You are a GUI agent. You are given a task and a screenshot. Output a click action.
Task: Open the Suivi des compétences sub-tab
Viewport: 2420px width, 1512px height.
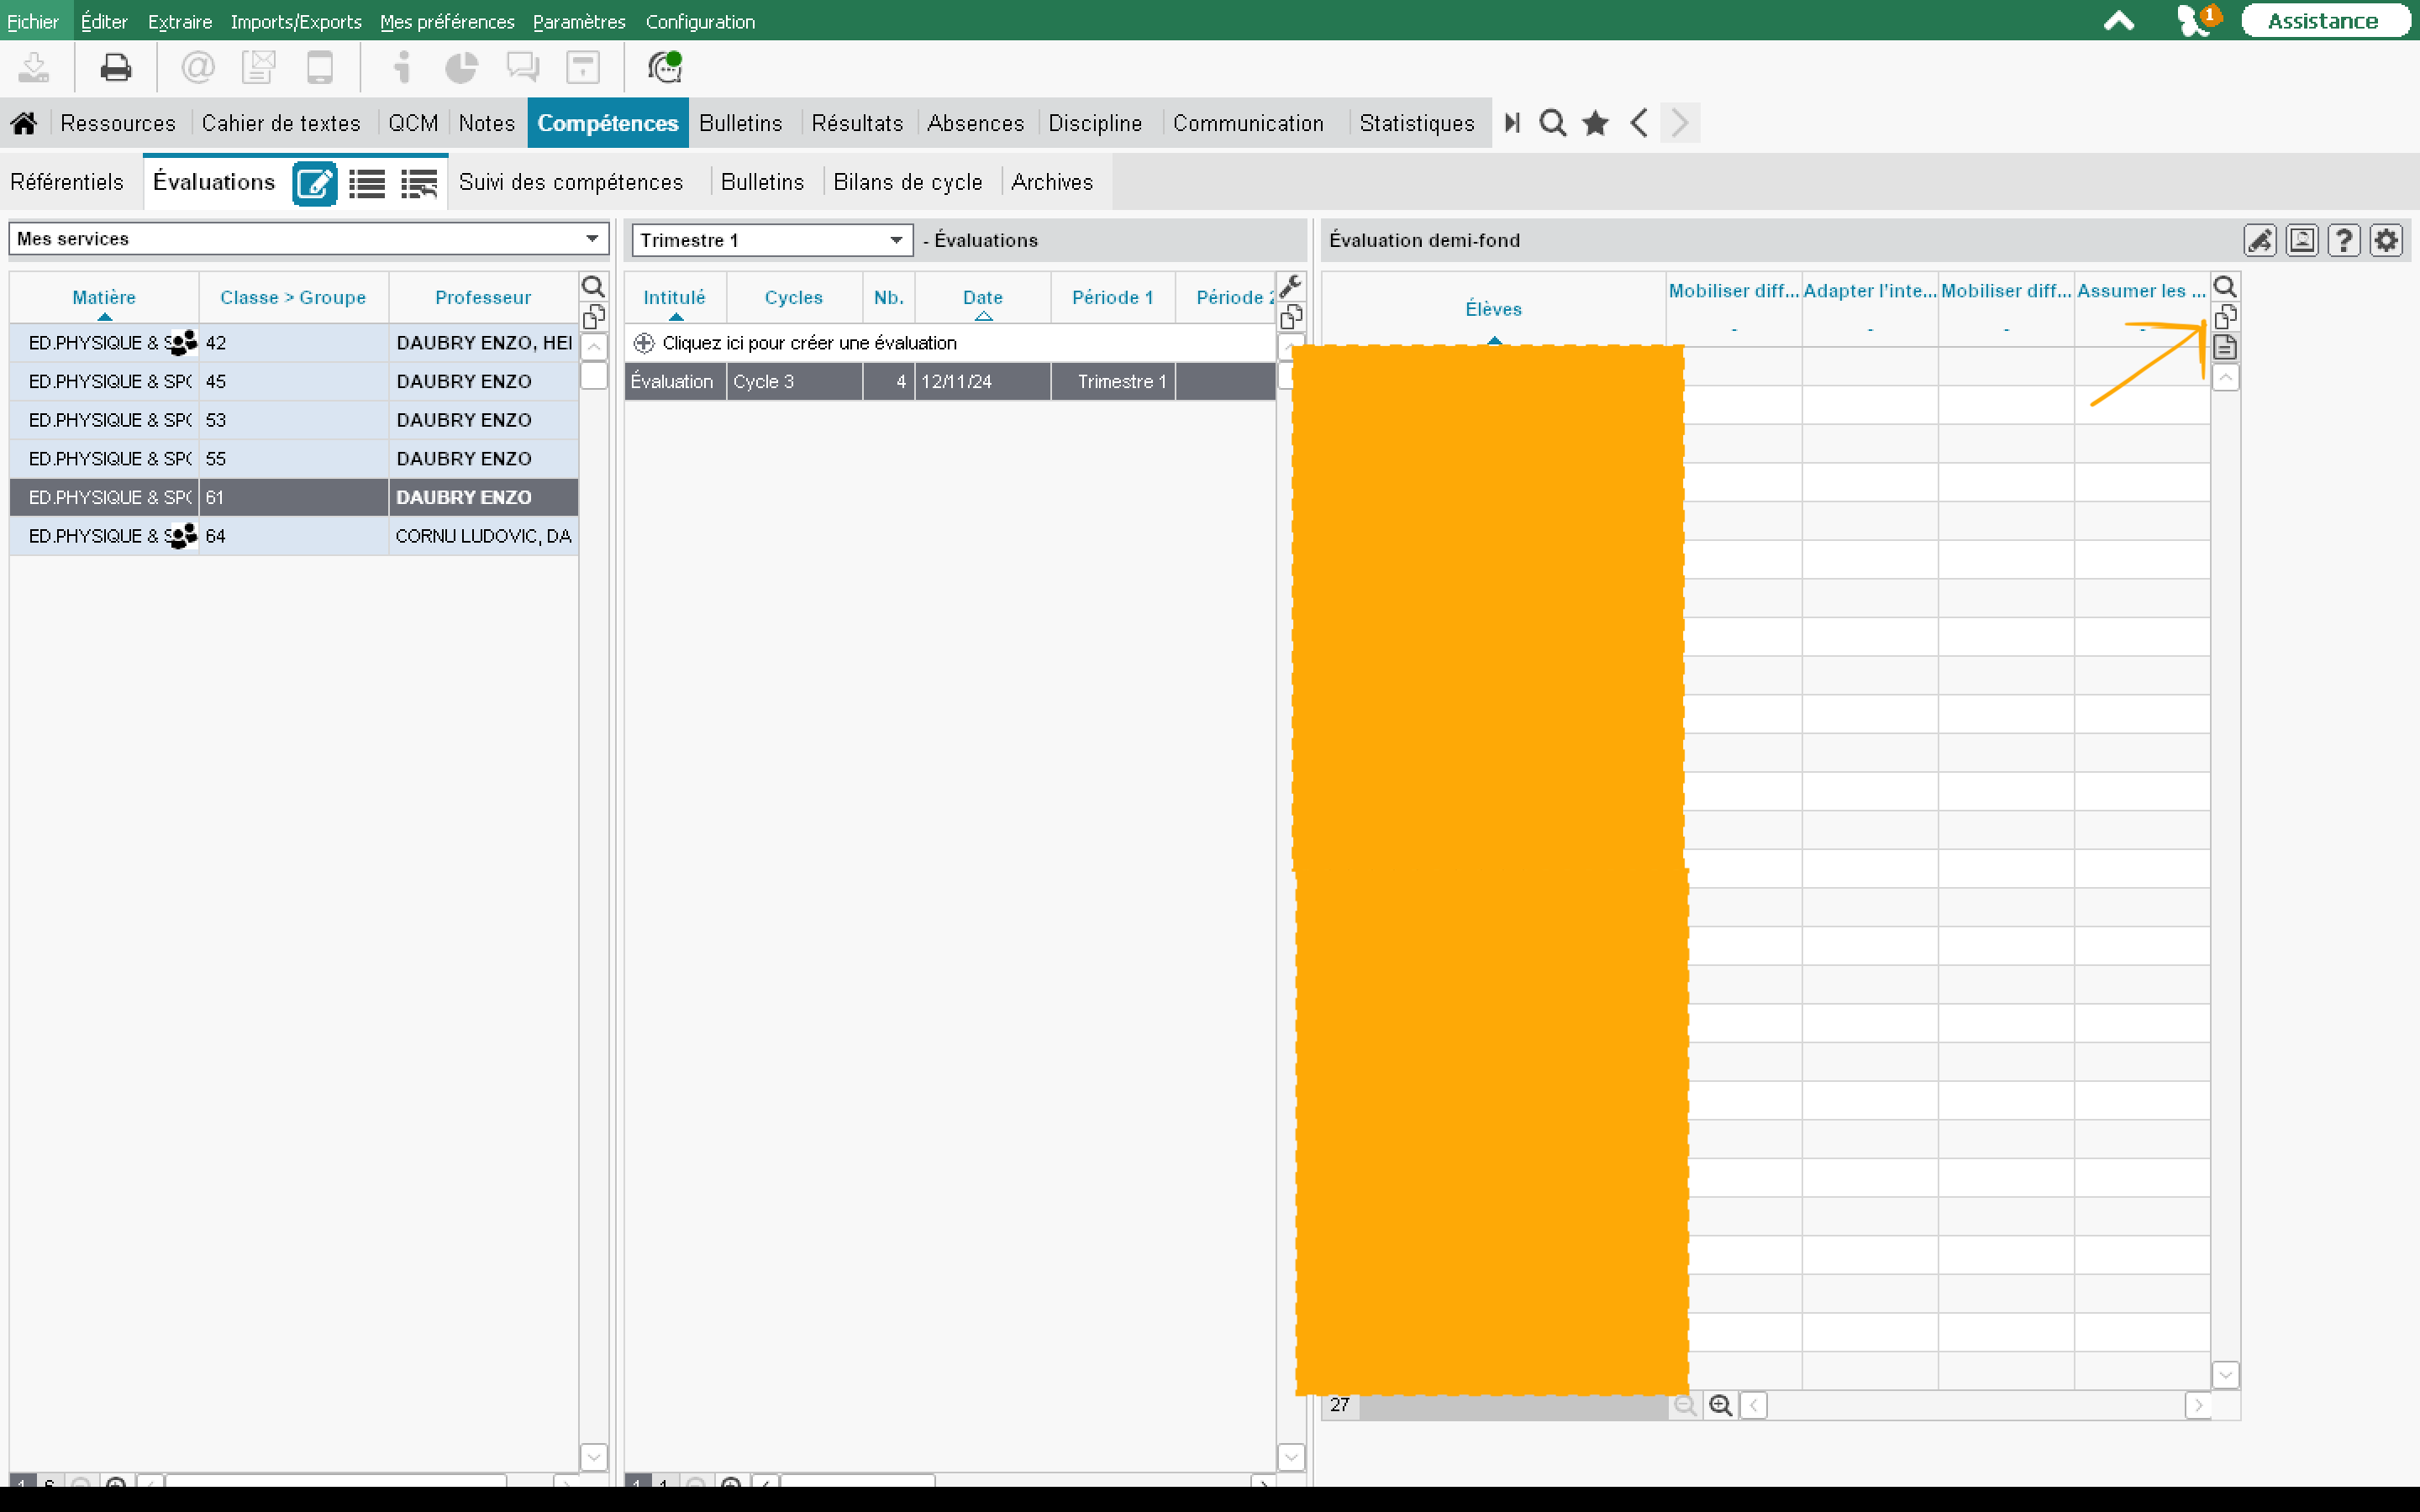click(x=571, y=182)
